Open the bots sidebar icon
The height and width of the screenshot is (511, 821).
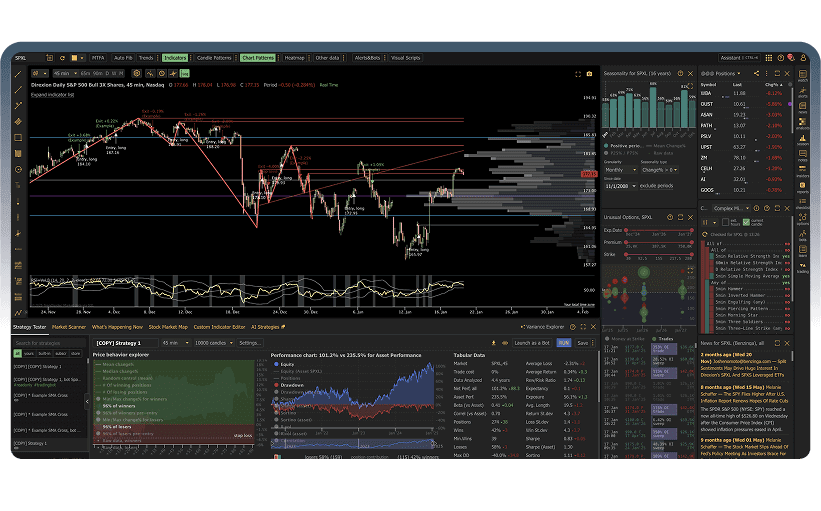coord(803,235)
